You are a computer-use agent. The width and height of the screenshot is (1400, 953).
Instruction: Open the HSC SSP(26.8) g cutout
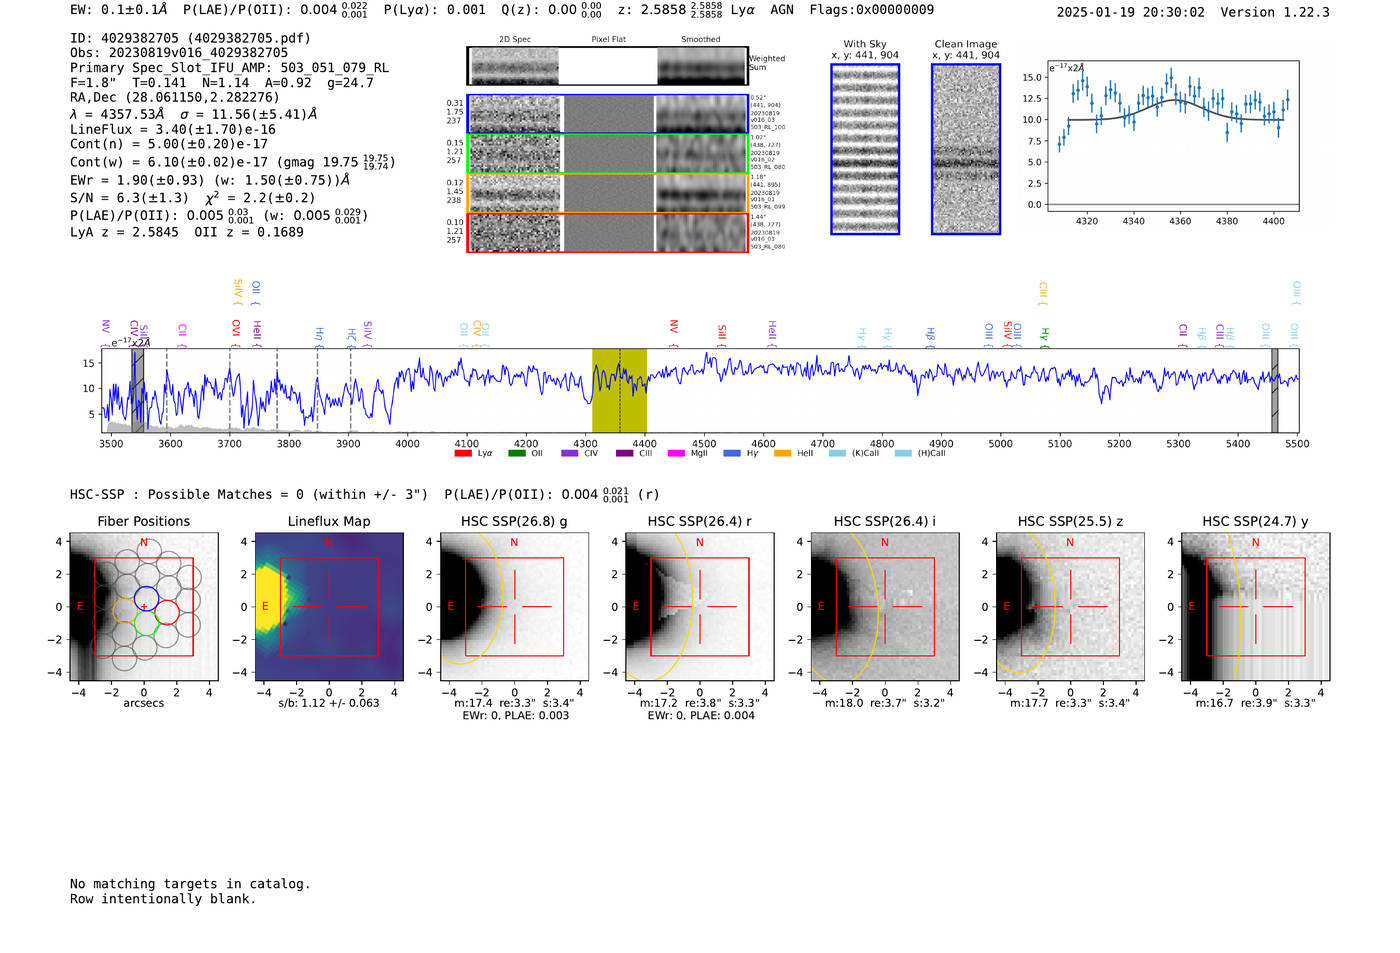tap(514, 607)
